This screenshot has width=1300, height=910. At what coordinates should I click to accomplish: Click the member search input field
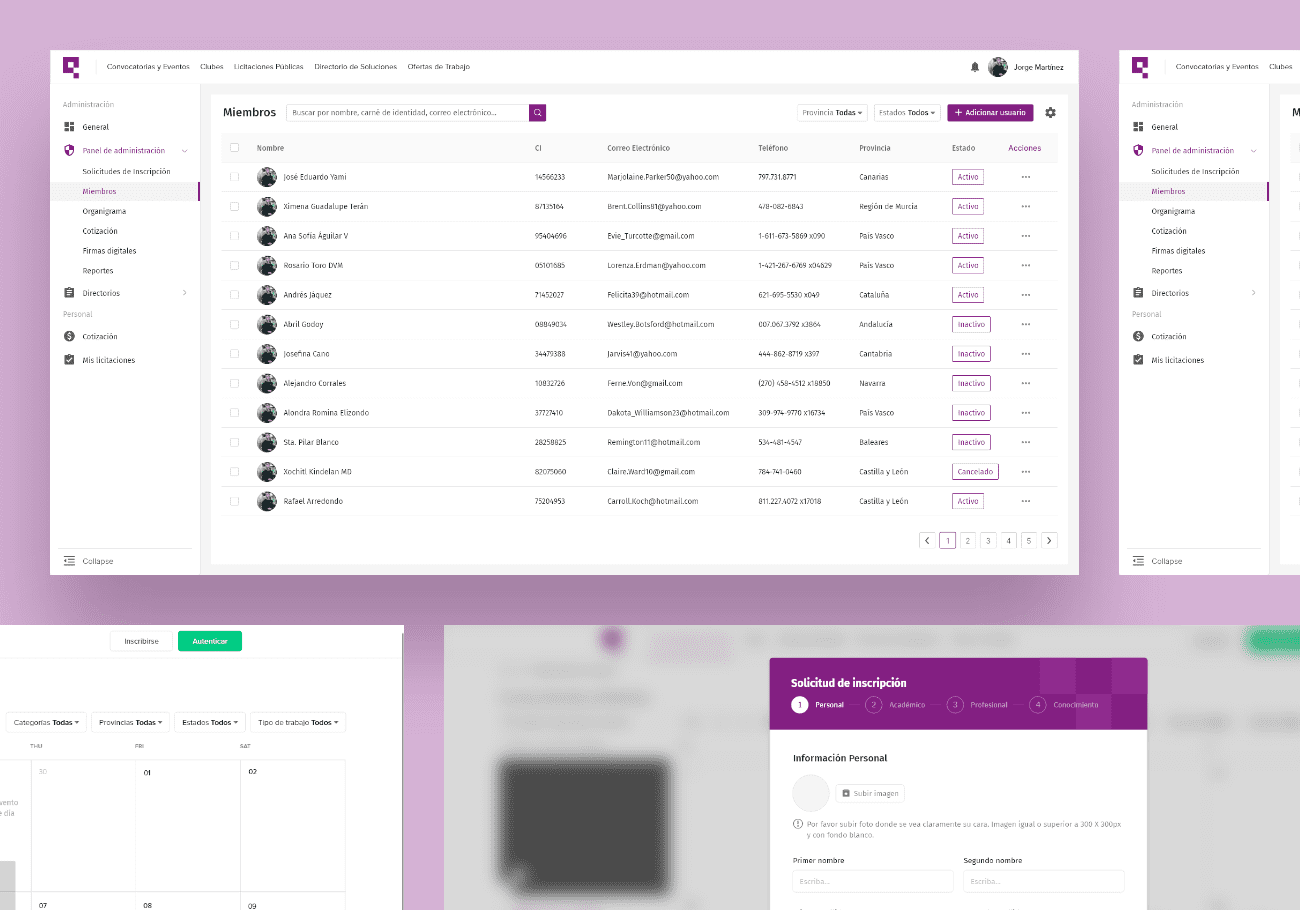click(x=407, y=113)
